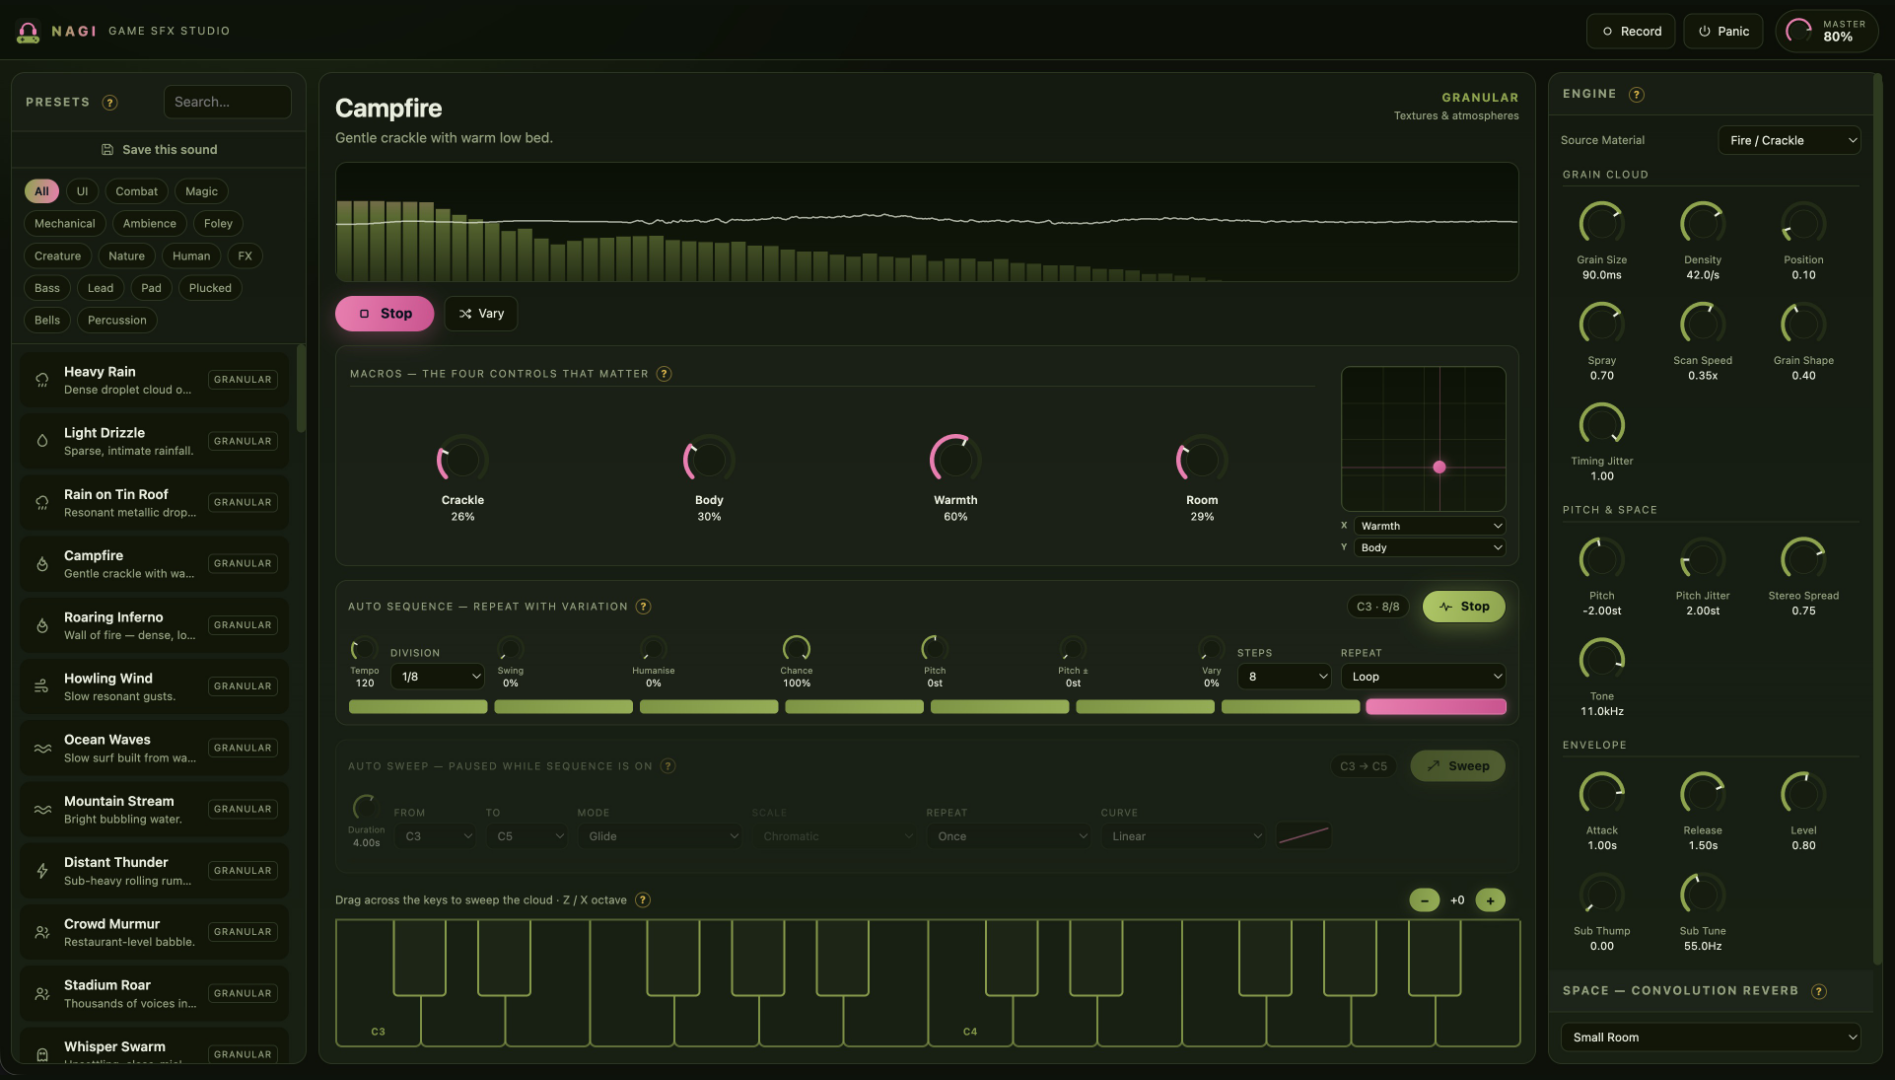The width and height of the screenshot is (1895, 1080).
Task: Click the Light Drizzle droplet icon
Action: [x=42, y=441]
